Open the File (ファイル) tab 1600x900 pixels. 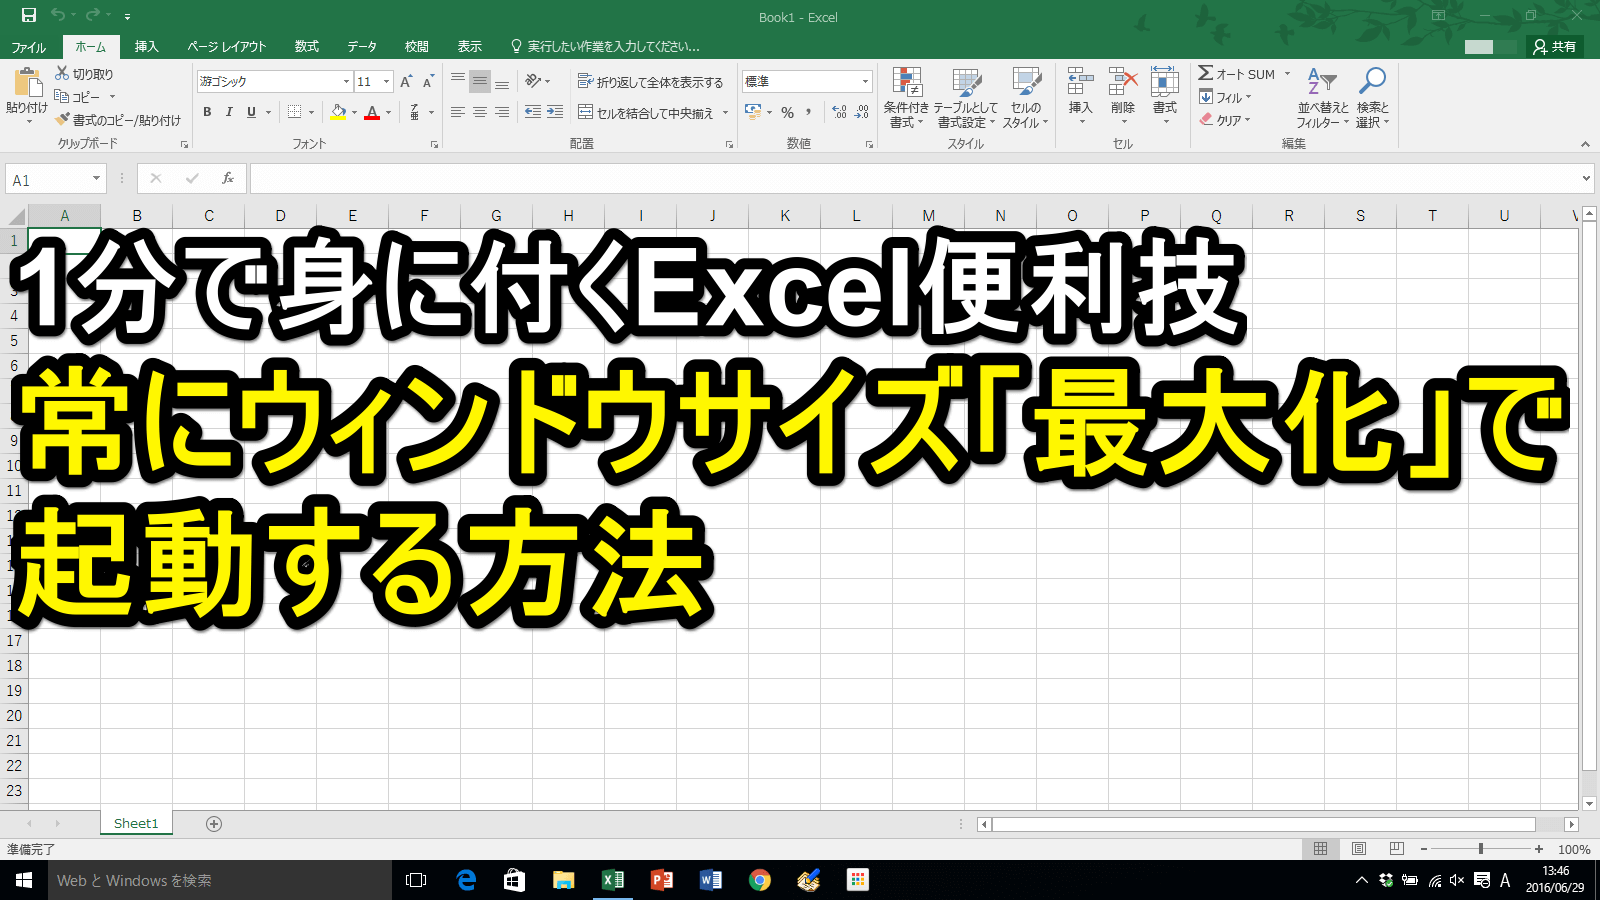pyautogui.click(x=29, y=47)
